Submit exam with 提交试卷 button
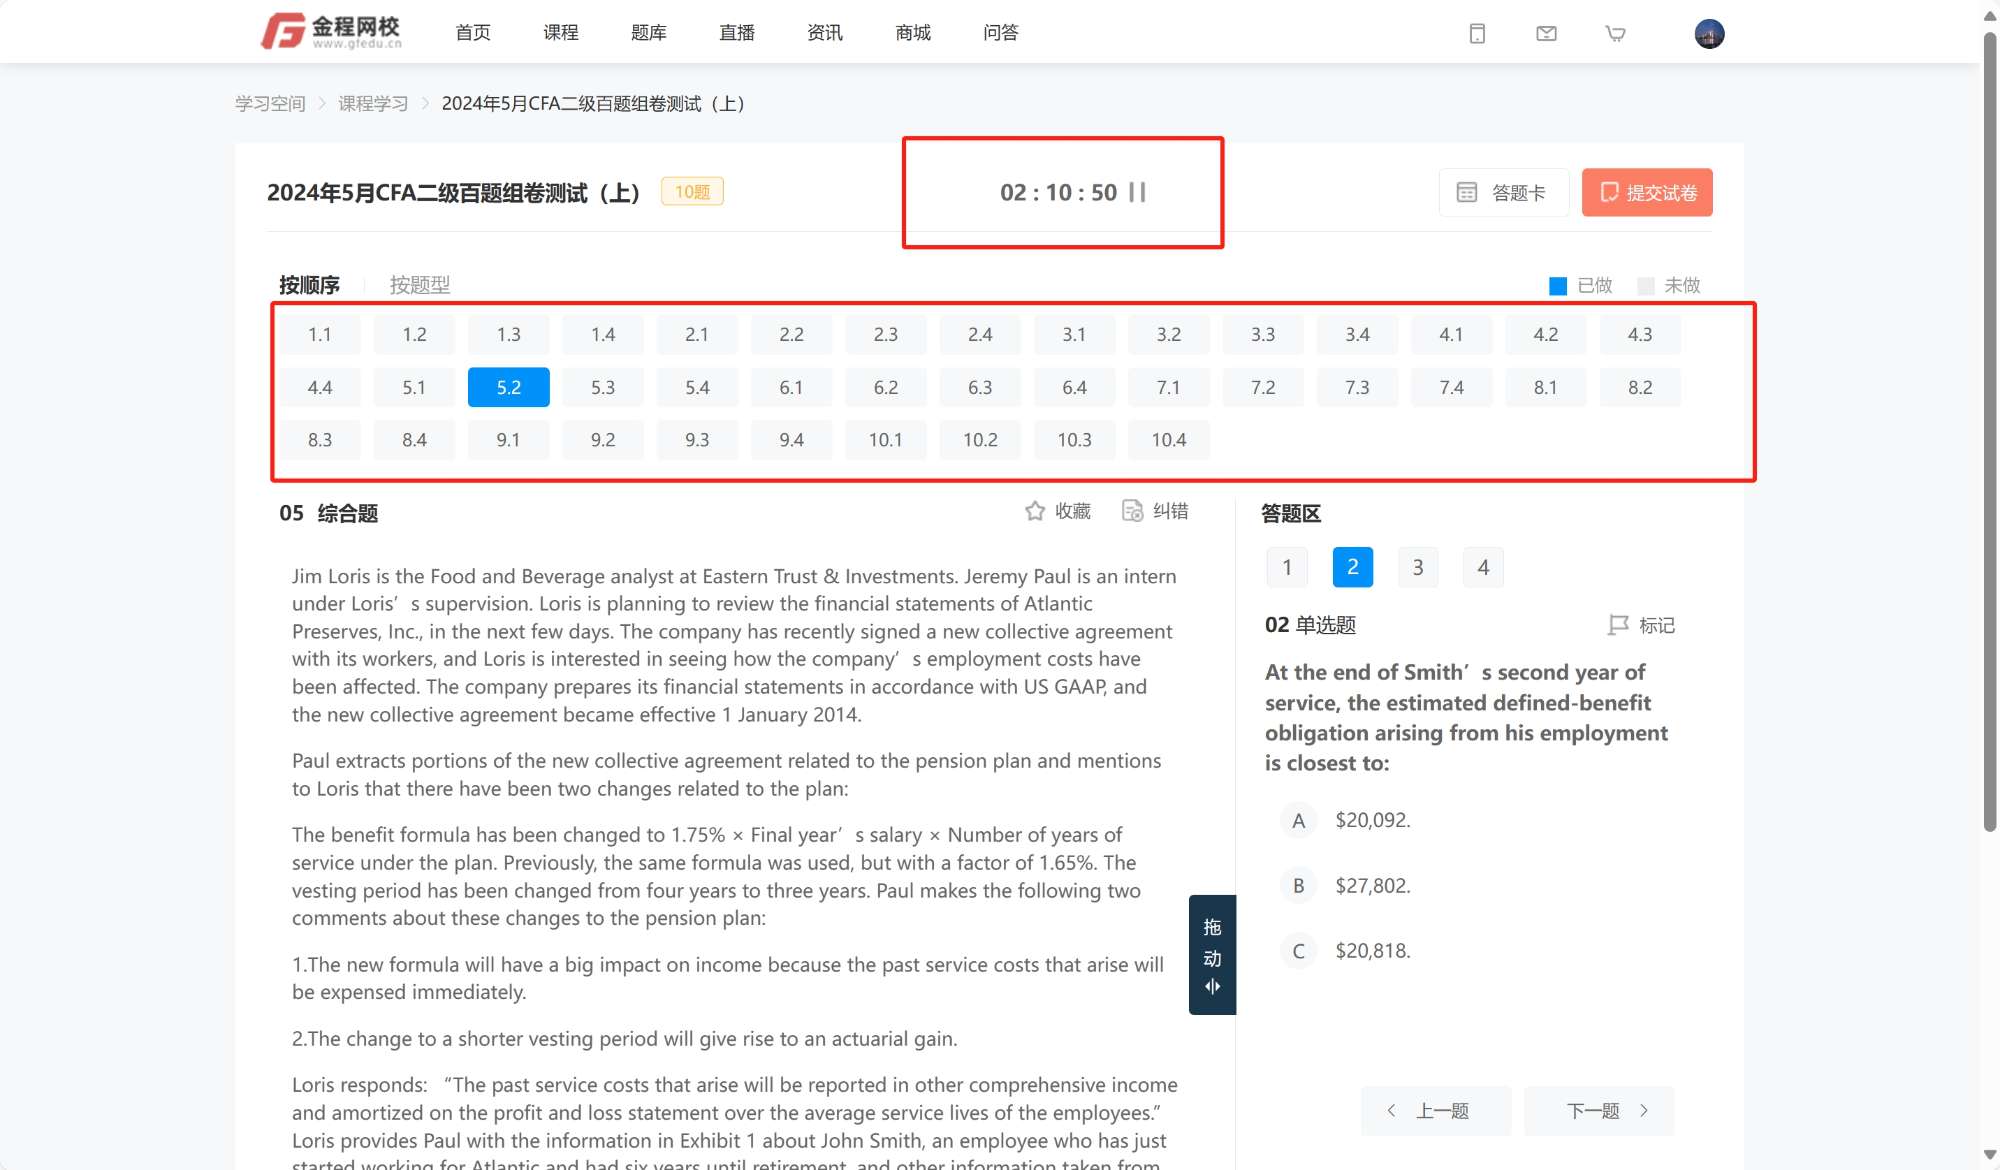2000x1170 pixels. pos(1647,192)
